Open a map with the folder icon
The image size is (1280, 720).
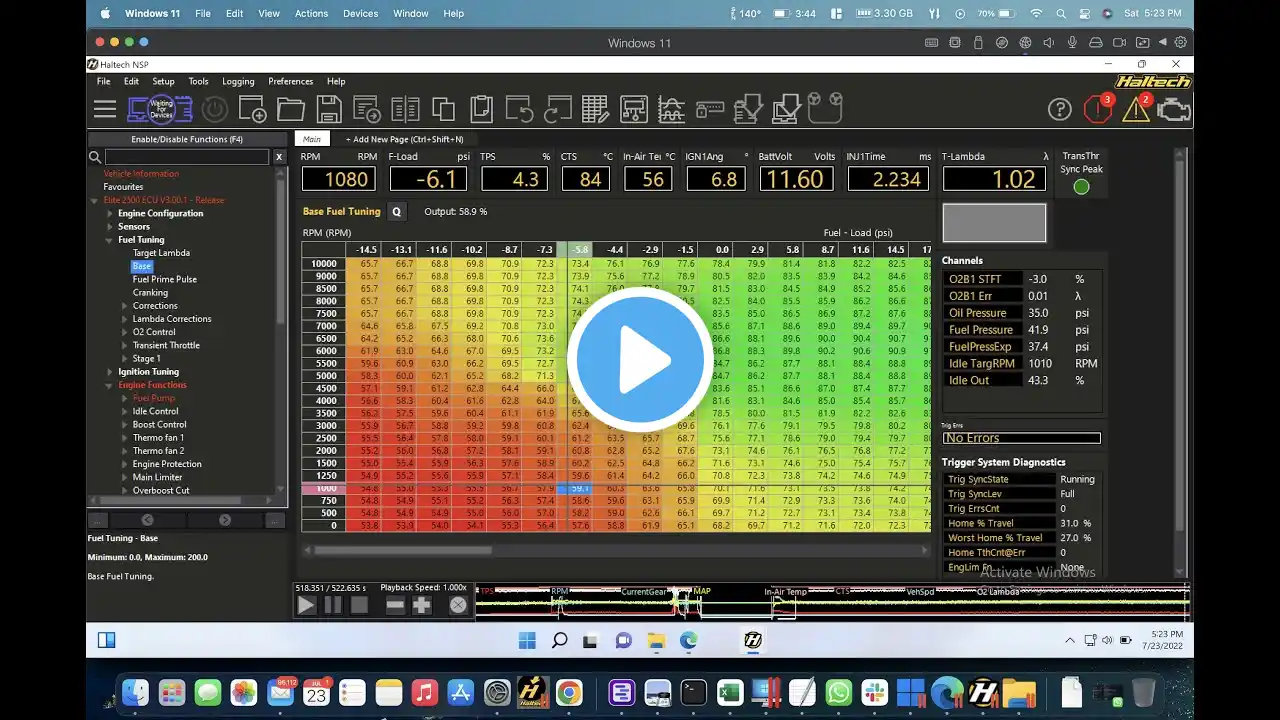pos(291,109)
